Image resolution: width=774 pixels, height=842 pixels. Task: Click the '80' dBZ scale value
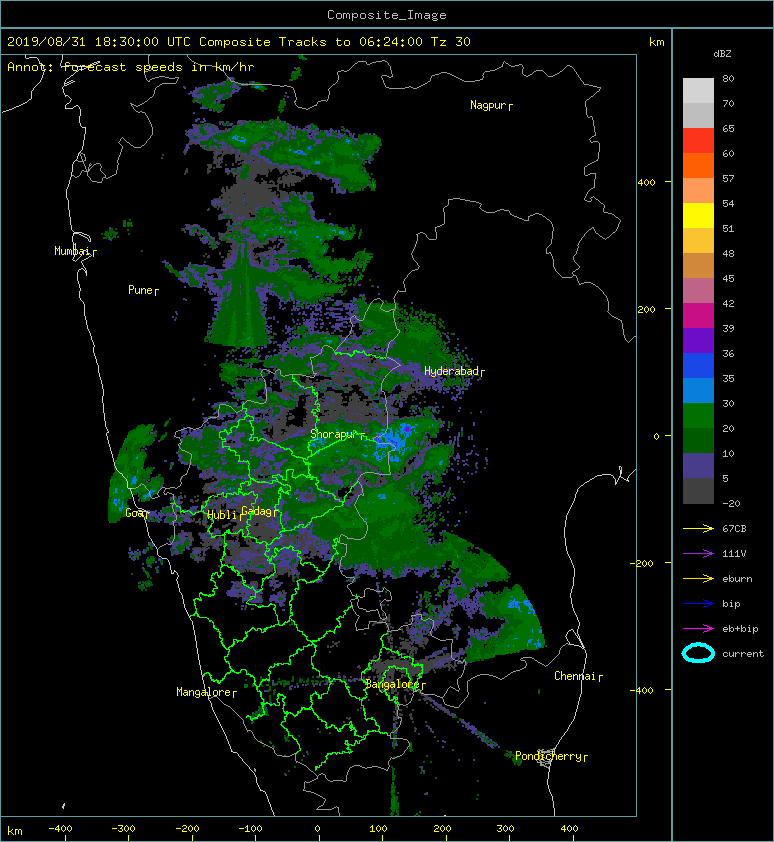728,78
